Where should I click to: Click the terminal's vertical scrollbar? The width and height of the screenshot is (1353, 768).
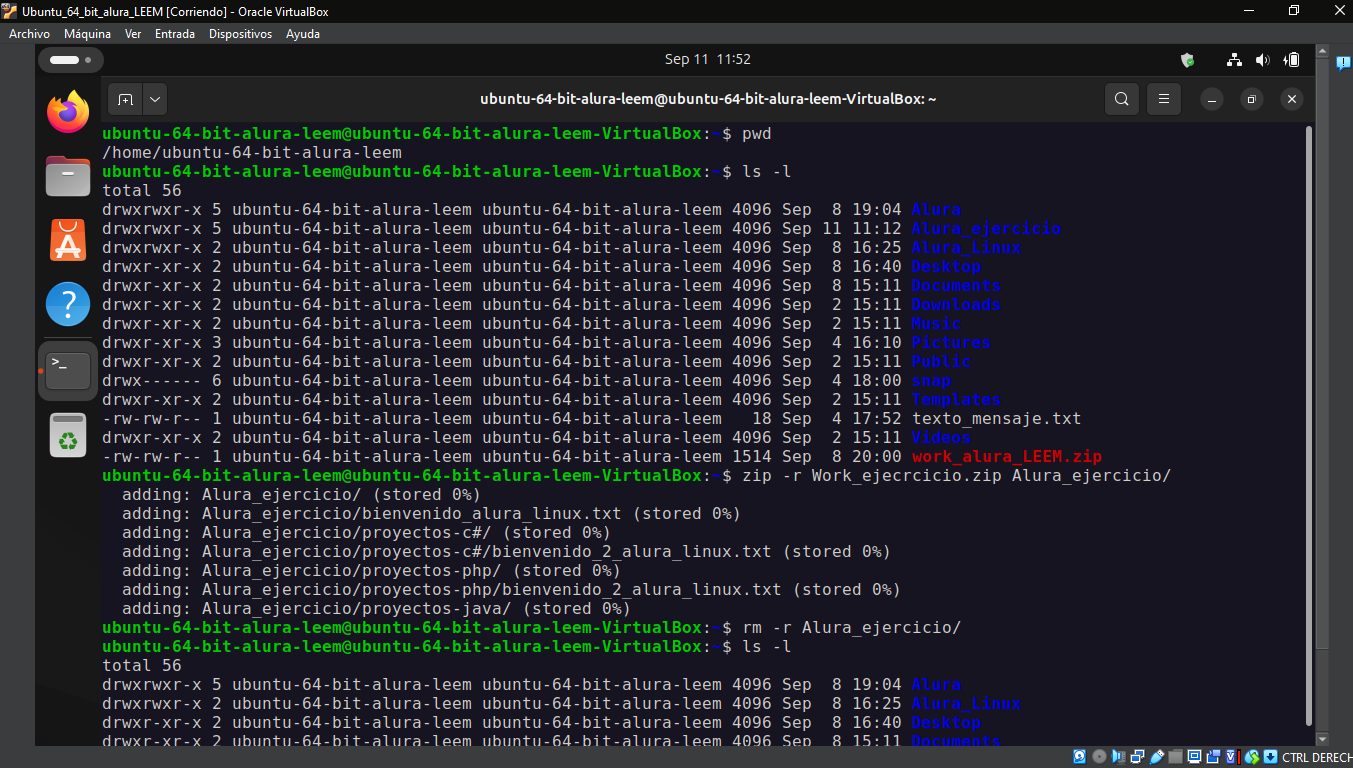[1309, 424]
